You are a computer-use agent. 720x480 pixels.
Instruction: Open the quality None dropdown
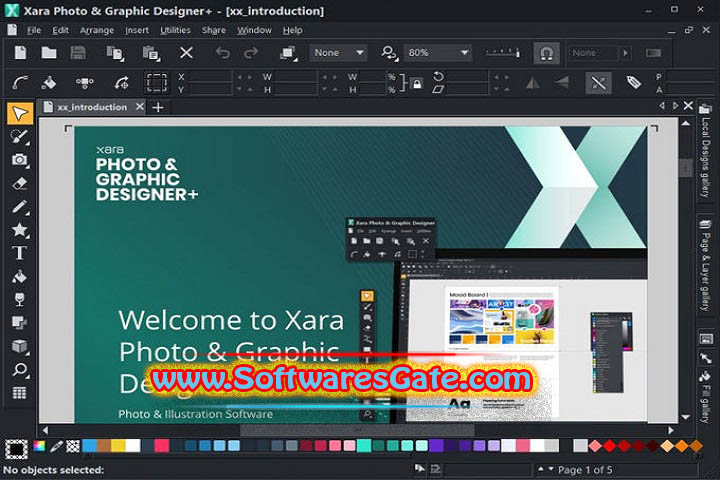point(339,53)
